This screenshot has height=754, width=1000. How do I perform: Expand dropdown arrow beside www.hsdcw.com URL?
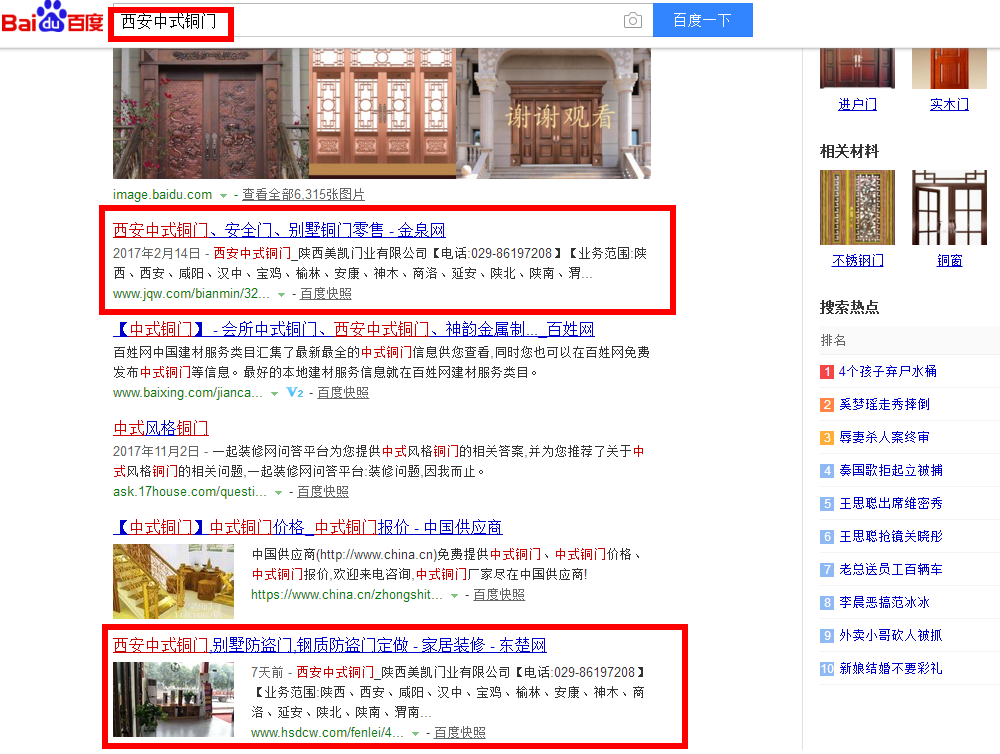pyautogui.click(x=415, y=734)
